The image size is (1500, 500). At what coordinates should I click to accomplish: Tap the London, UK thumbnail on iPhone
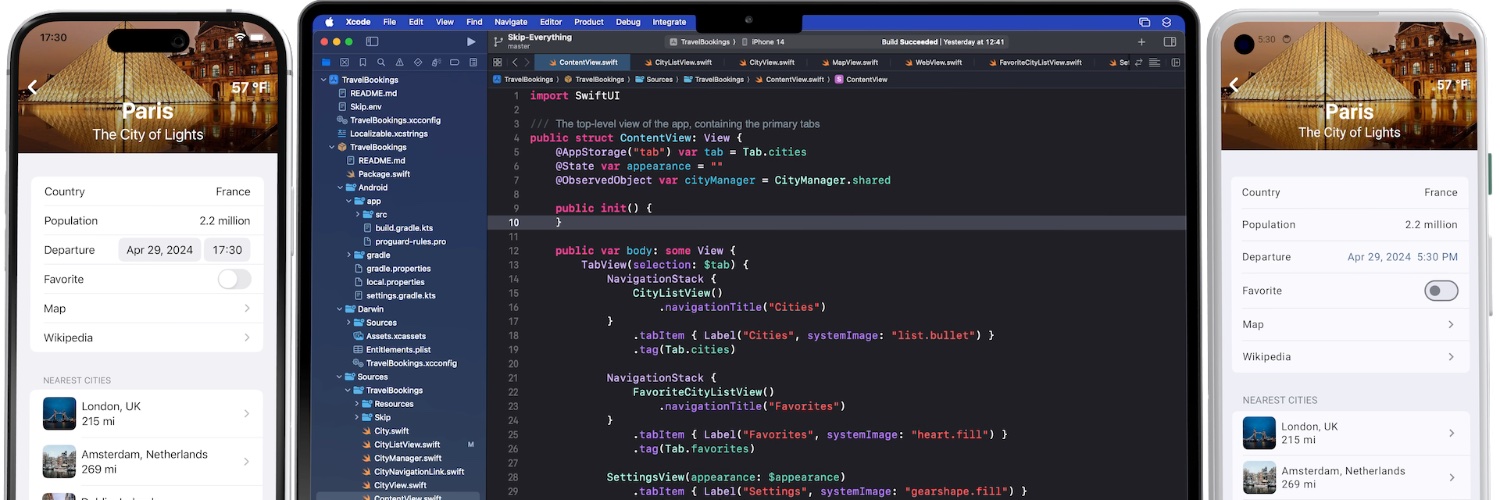pos(60,414)
